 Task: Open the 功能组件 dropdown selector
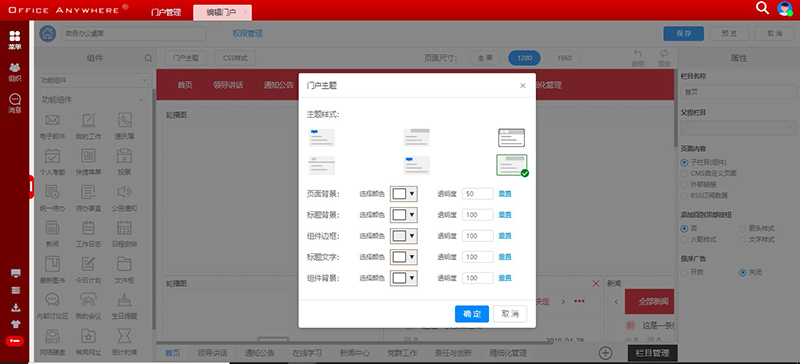94,80
